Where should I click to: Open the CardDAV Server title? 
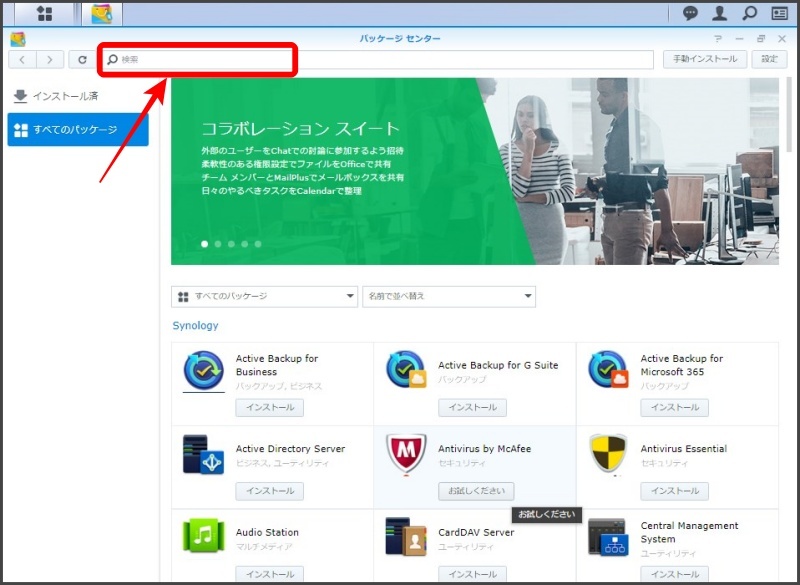point(476,532)
